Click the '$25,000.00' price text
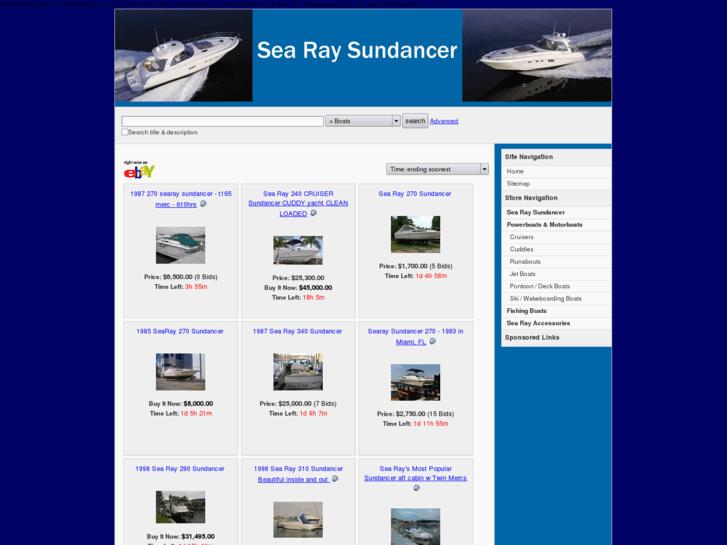Image resolution: width=727 pixels, height=545 pixels. [x=295, y=404]
